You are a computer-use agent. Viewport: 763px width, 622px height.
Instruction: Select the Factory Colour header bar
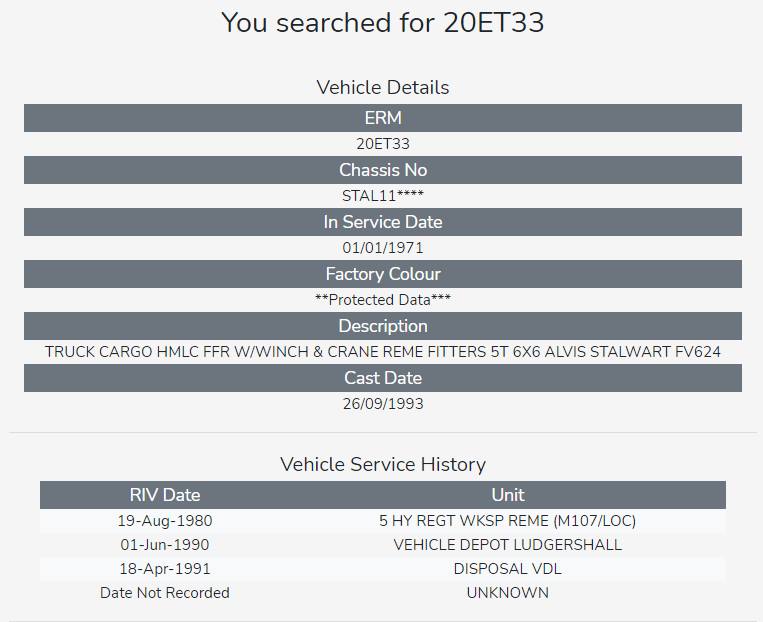[x=382, y=274]
